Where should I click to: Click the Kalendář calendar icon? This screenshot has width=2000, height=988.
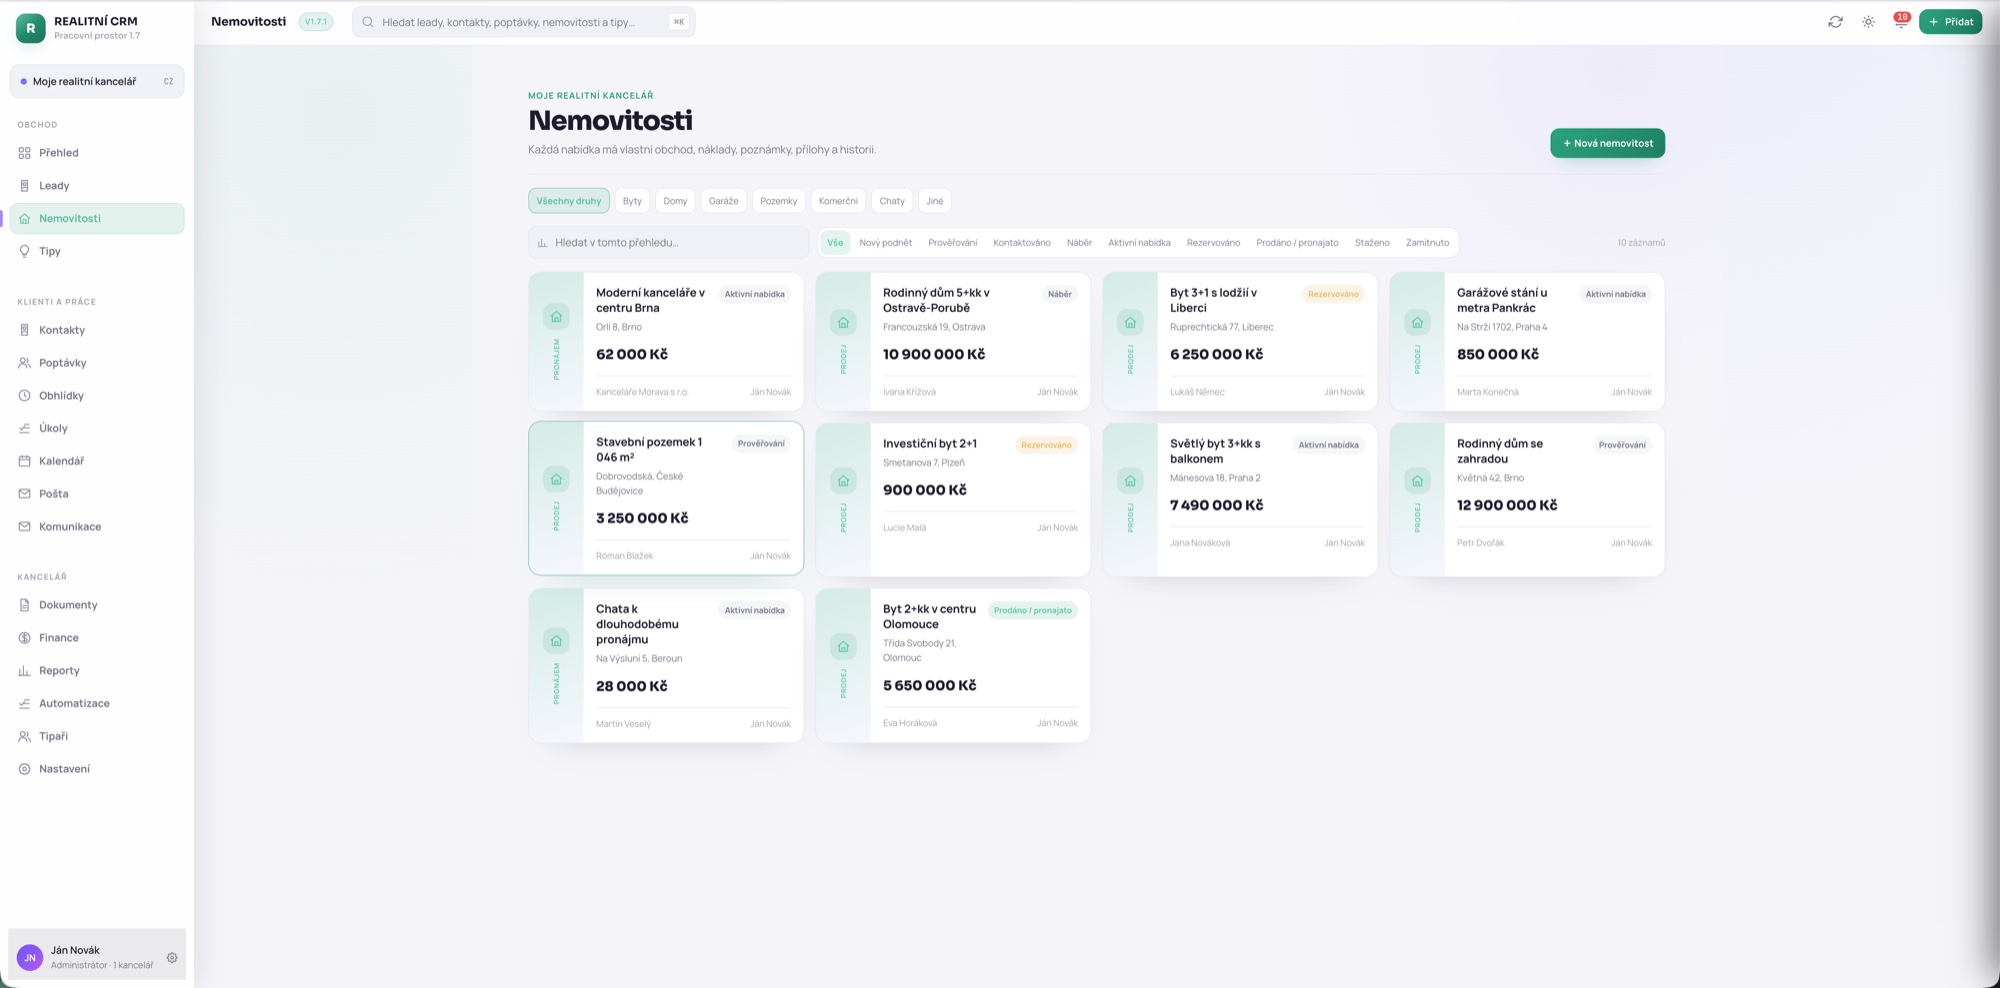click(25, 461)
